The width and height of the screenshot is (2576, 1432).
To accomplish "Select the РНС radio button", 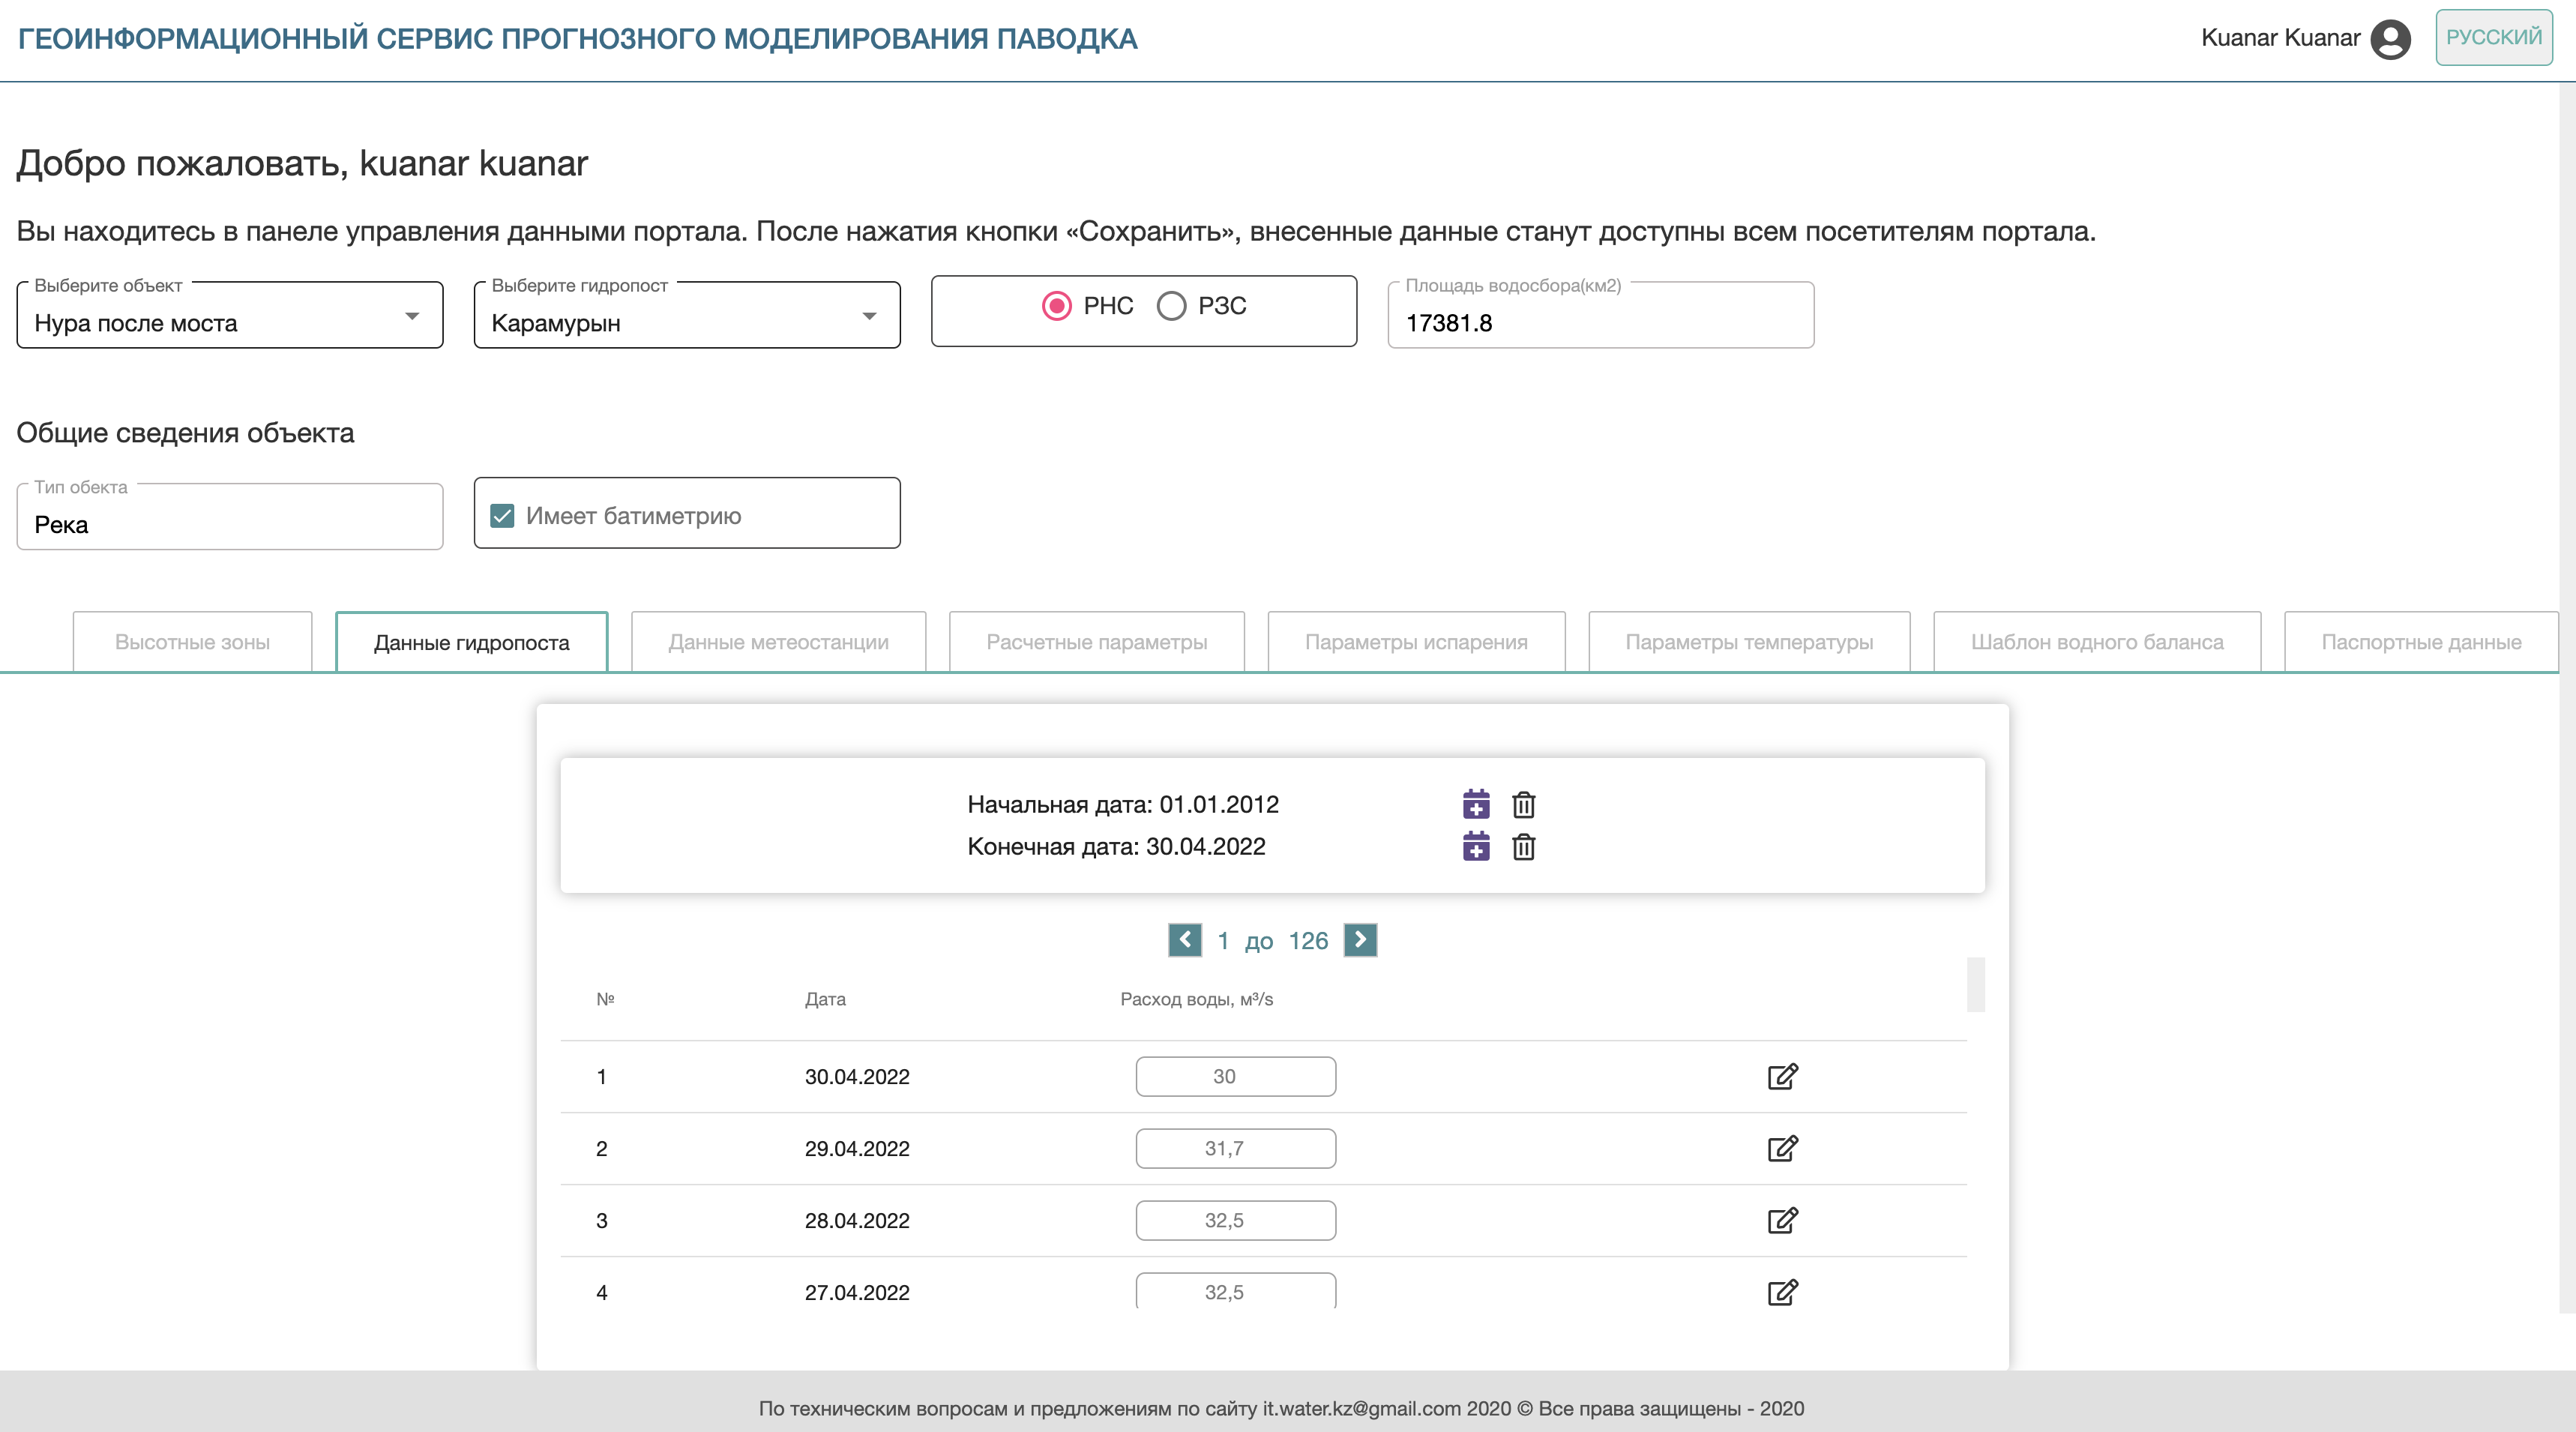I will tap(1056, 306).
